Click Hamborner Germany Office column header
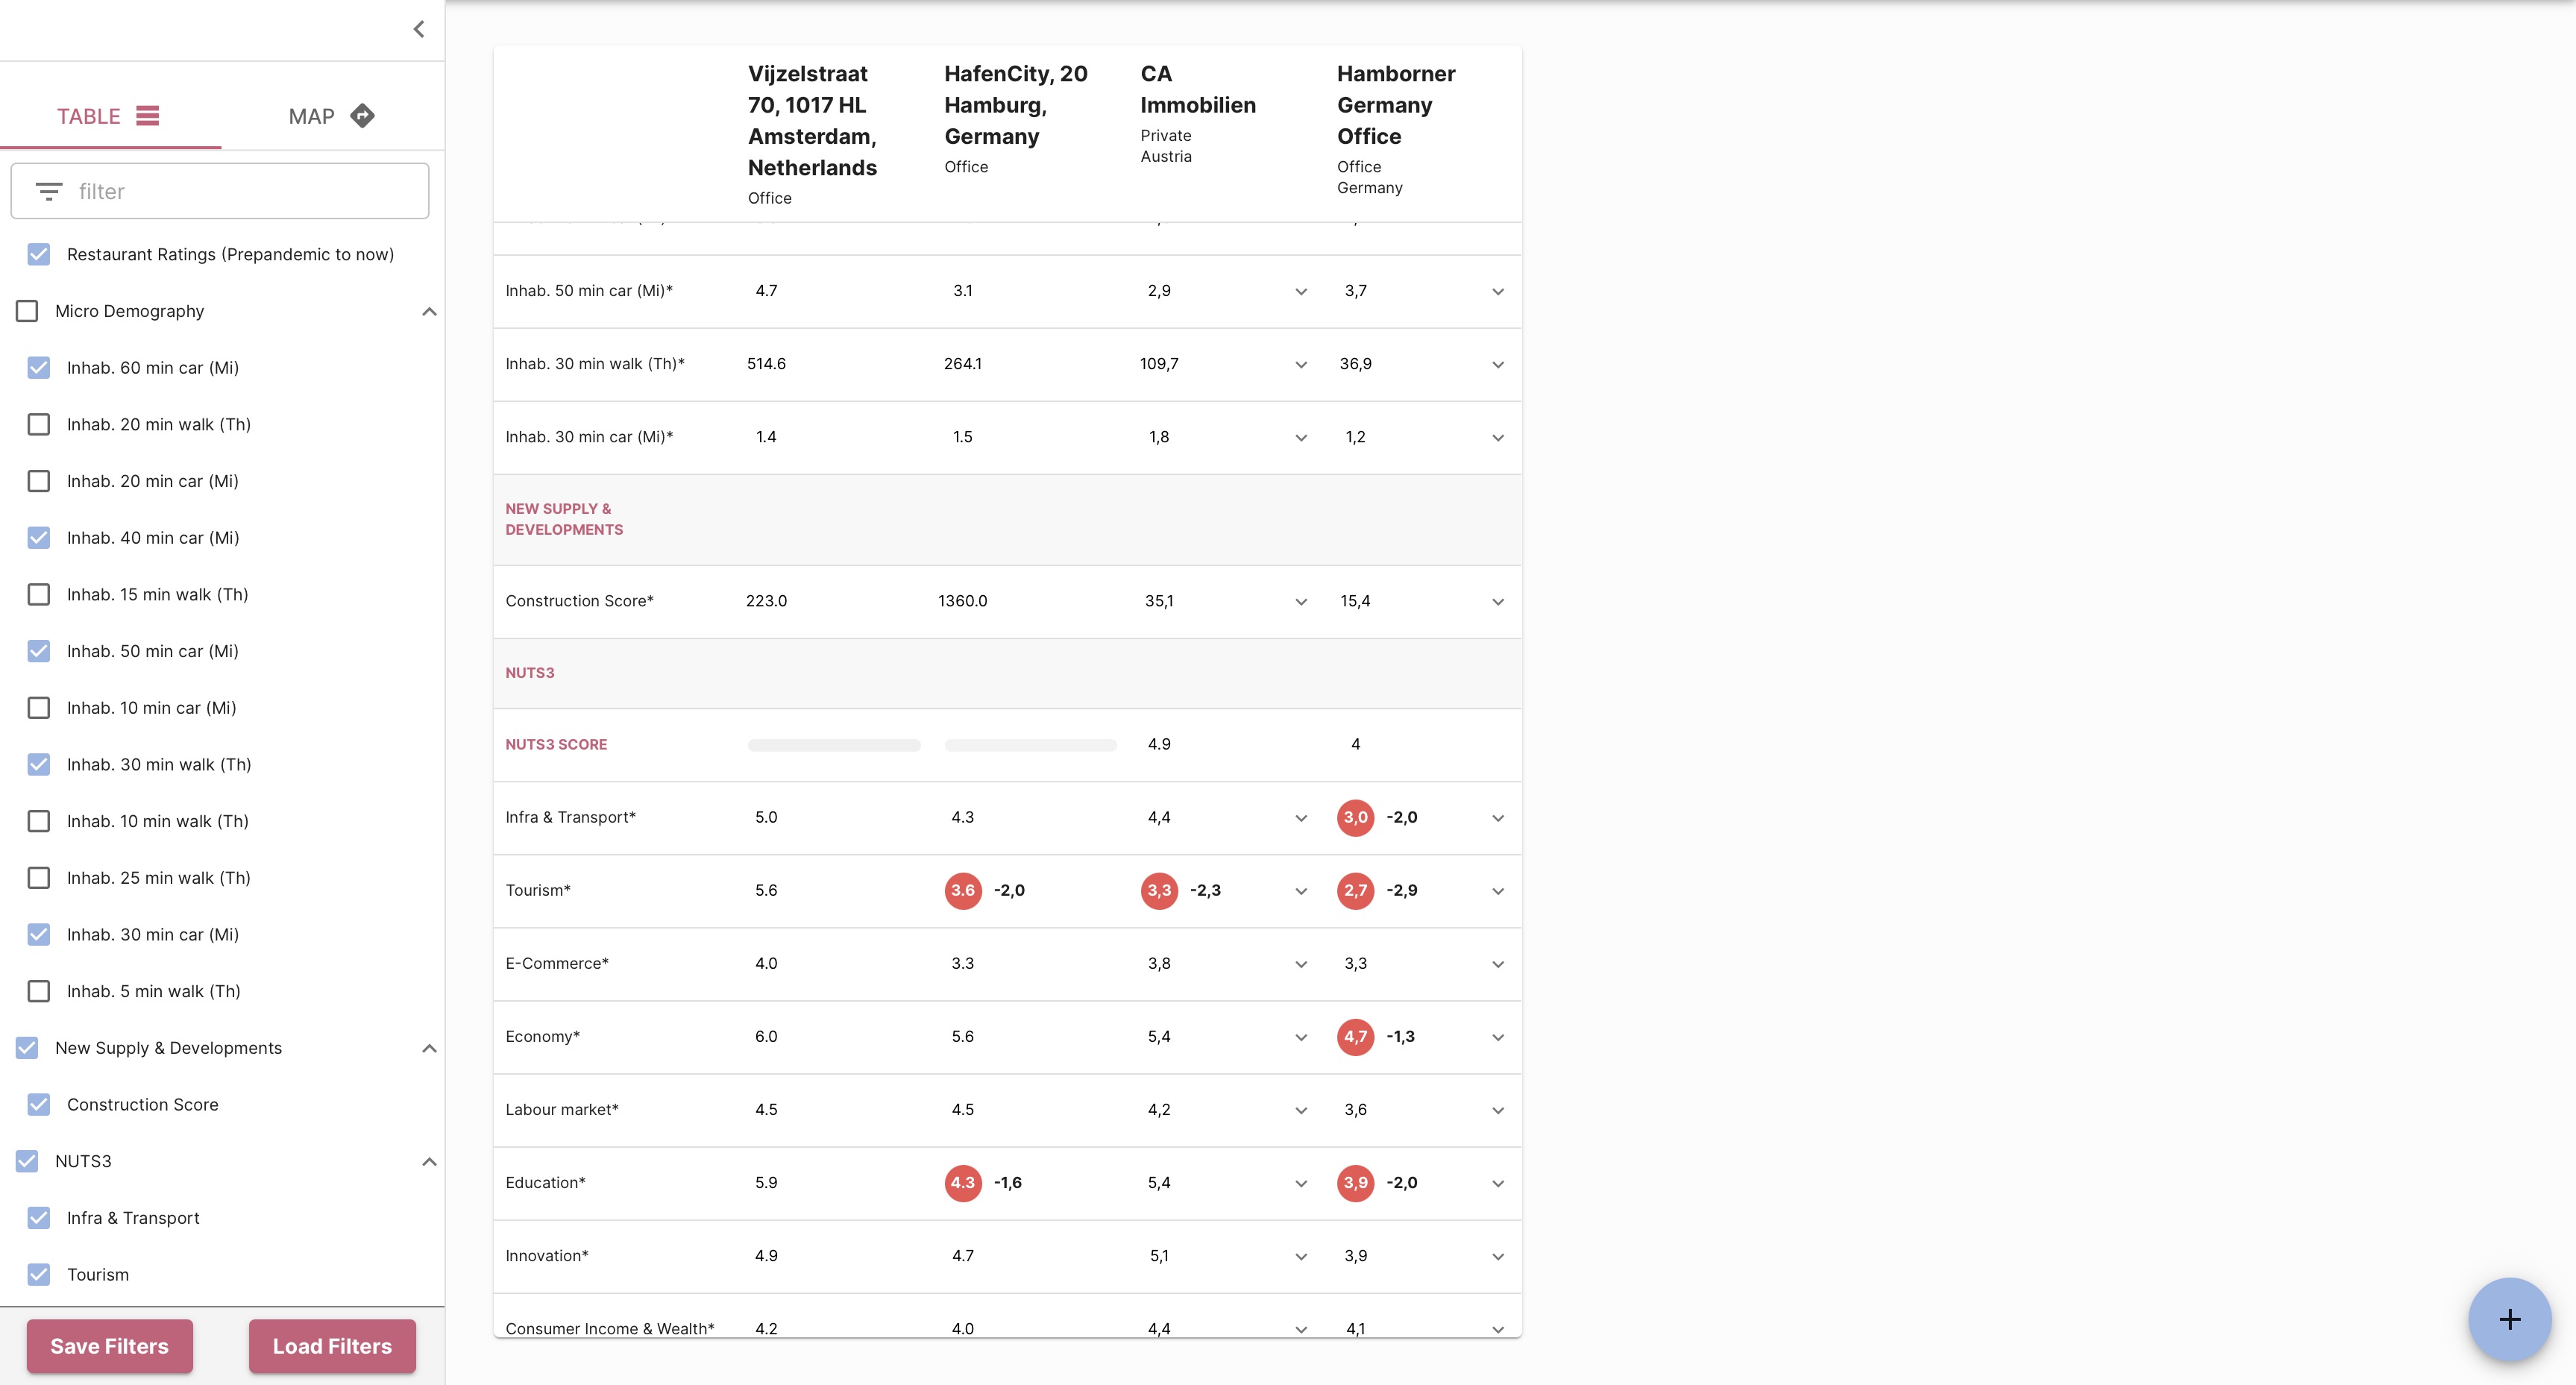 1396,104
